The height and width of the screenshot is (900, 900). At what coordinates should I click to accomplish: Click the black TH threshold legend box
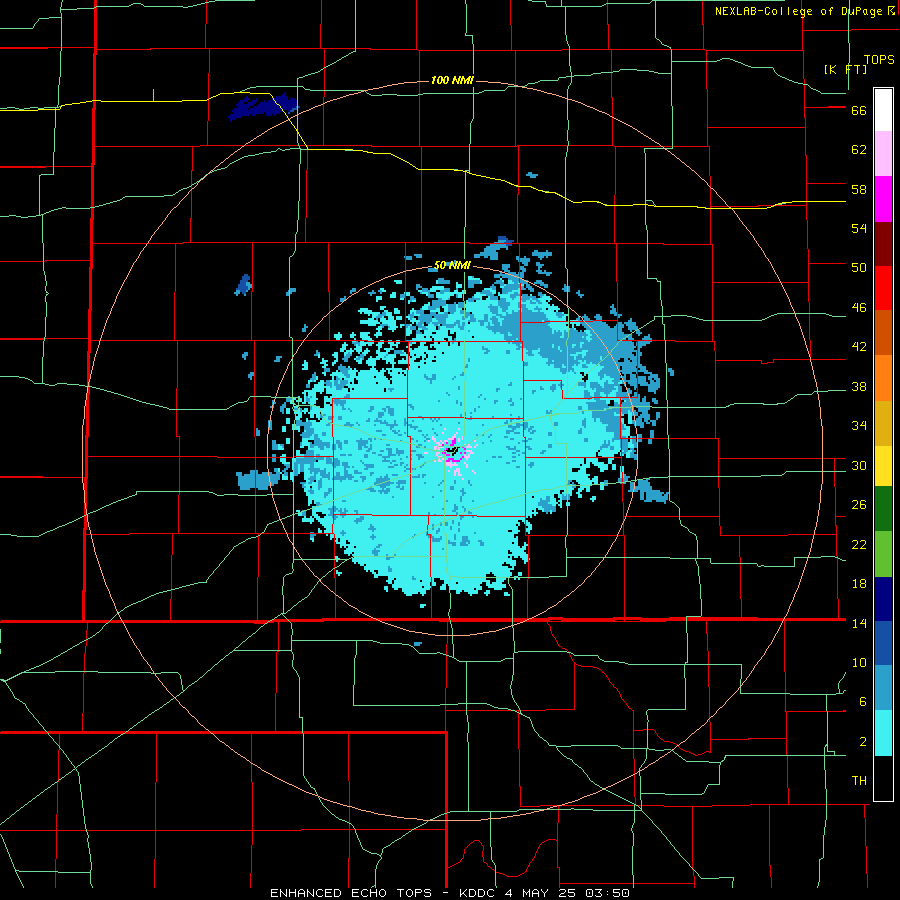pos(883,778)
